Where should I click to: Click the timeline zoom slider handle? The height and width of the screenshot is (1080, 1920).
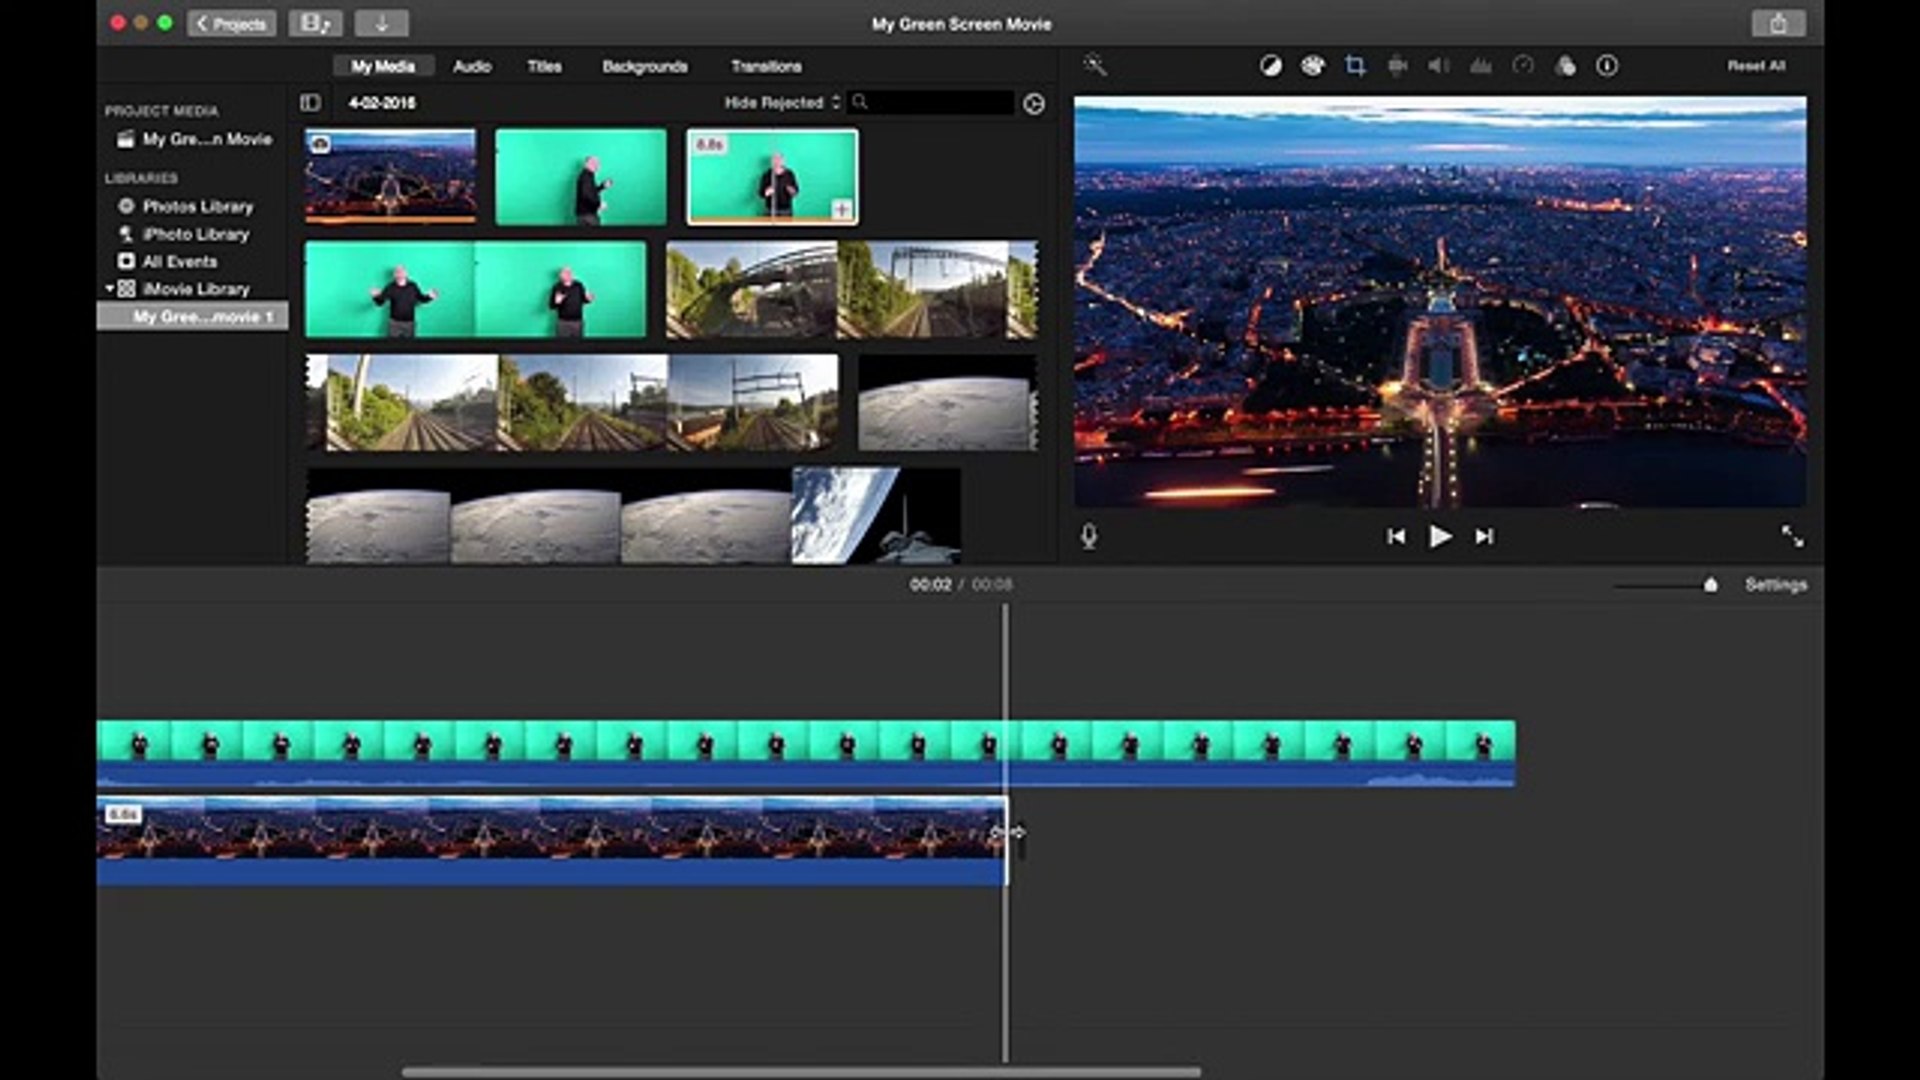pyautogui.click(x=1710, y=585)
